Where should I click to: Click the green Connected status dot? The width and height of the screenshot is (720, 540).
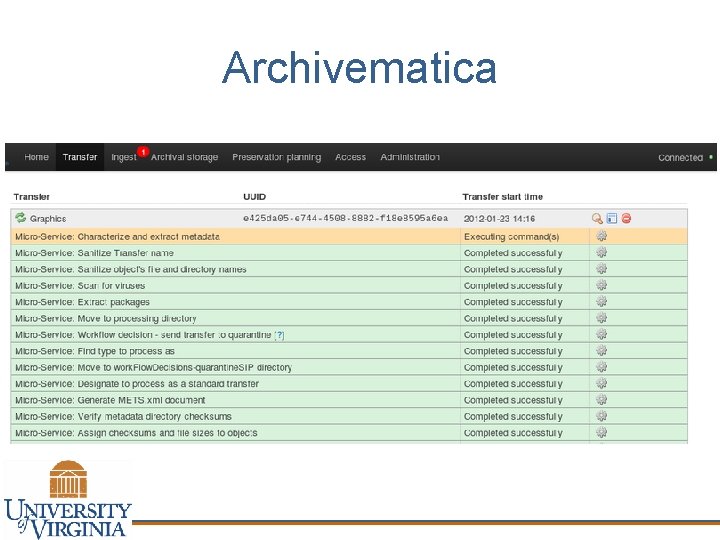pyautogui.click(x=711, y=157)
